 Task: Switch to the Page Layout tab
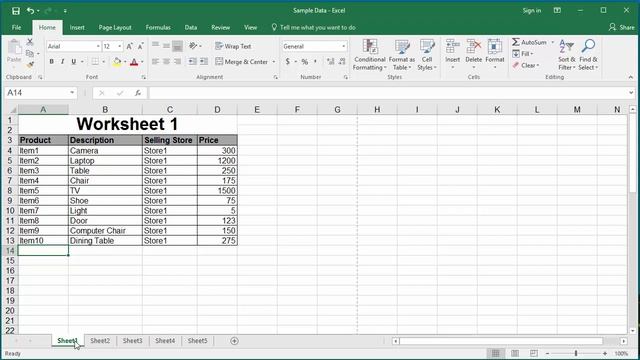pos(115,27)
